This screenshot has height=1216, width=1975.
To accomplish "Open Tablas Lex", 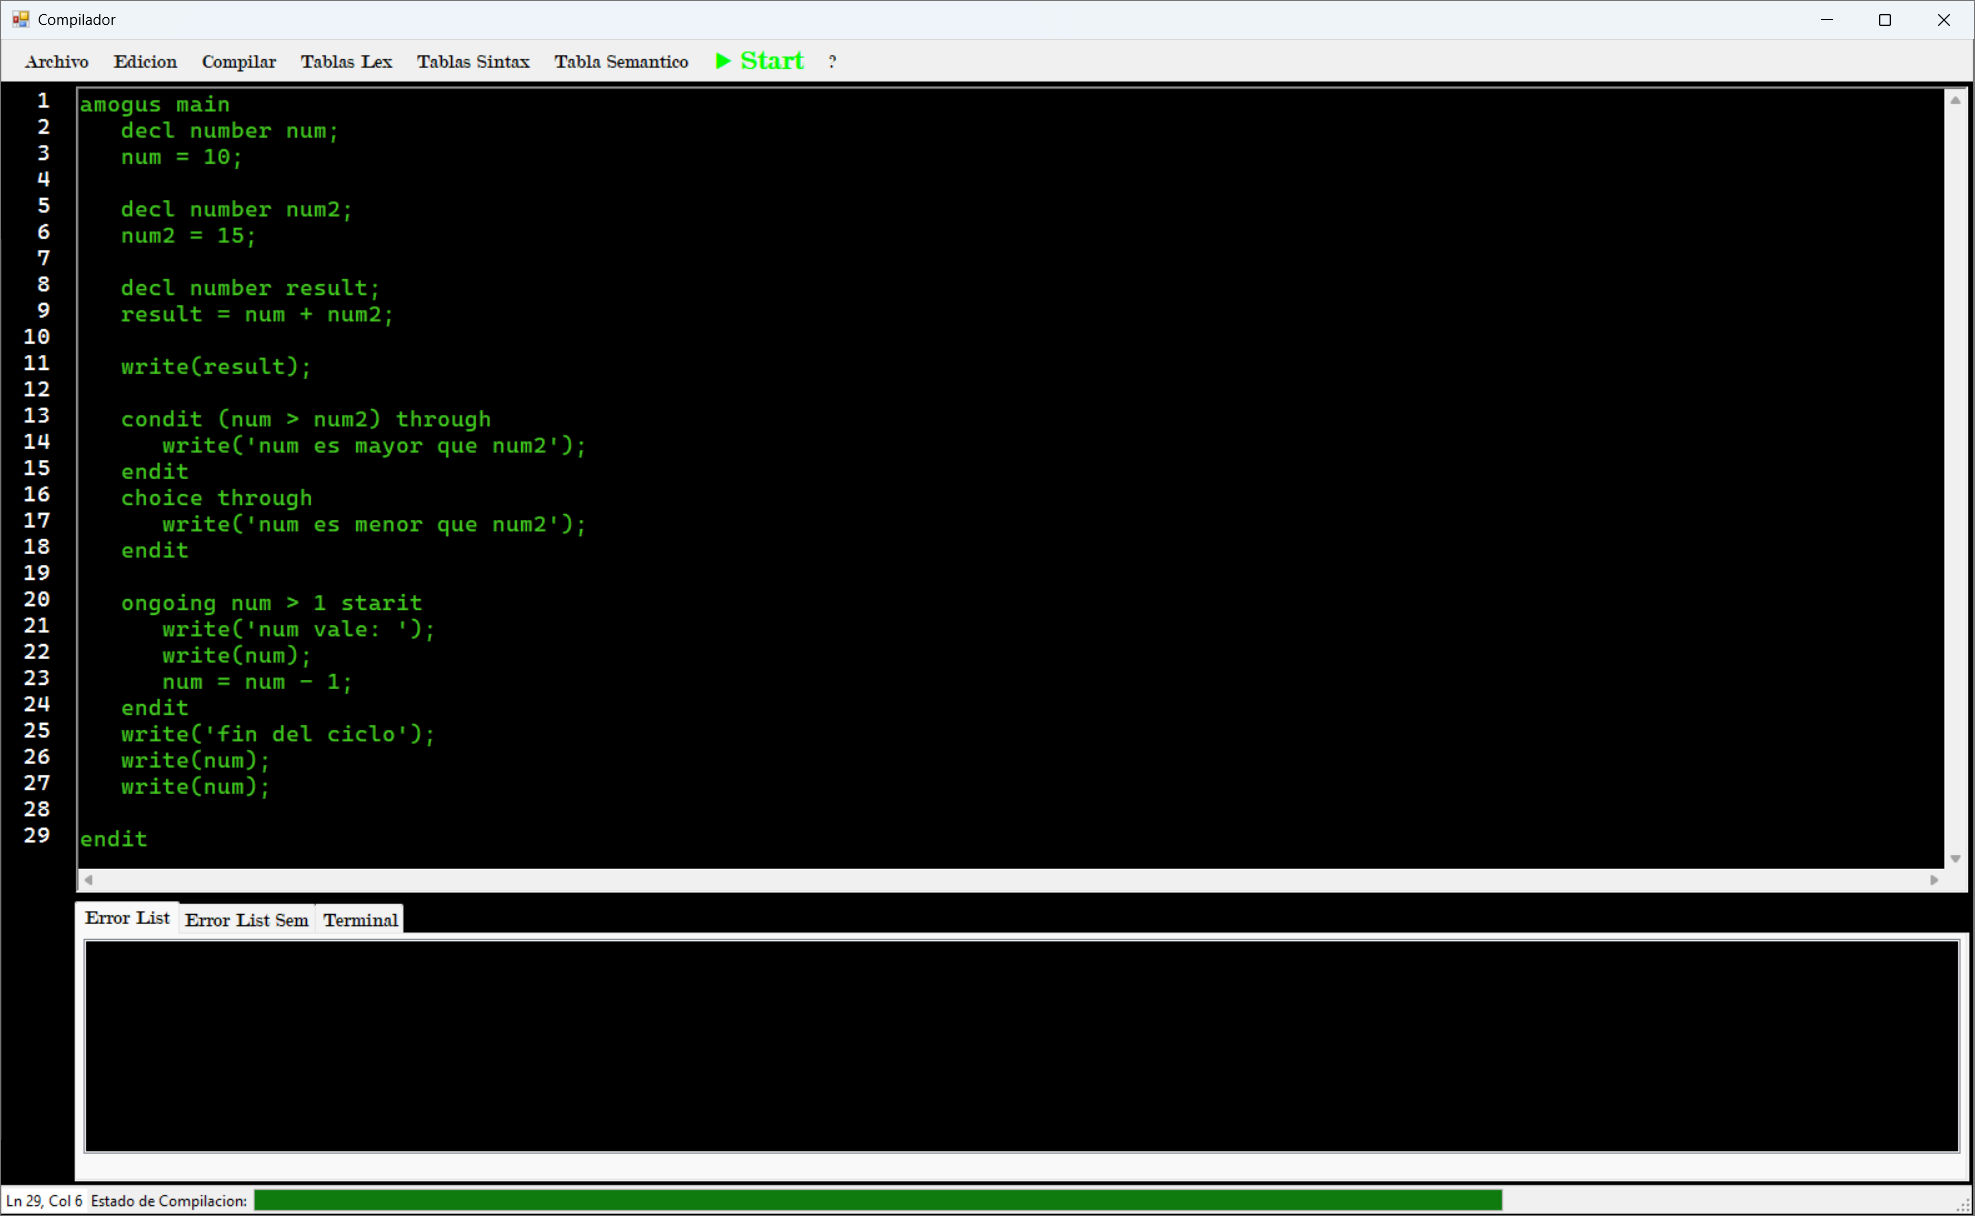I will [346, 62].
